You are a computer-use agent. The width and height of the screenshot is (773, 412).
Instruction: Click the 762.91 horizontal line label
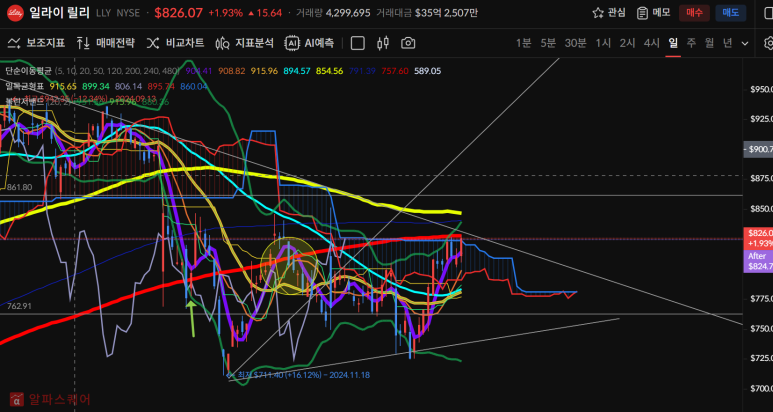tap(20, 306)
